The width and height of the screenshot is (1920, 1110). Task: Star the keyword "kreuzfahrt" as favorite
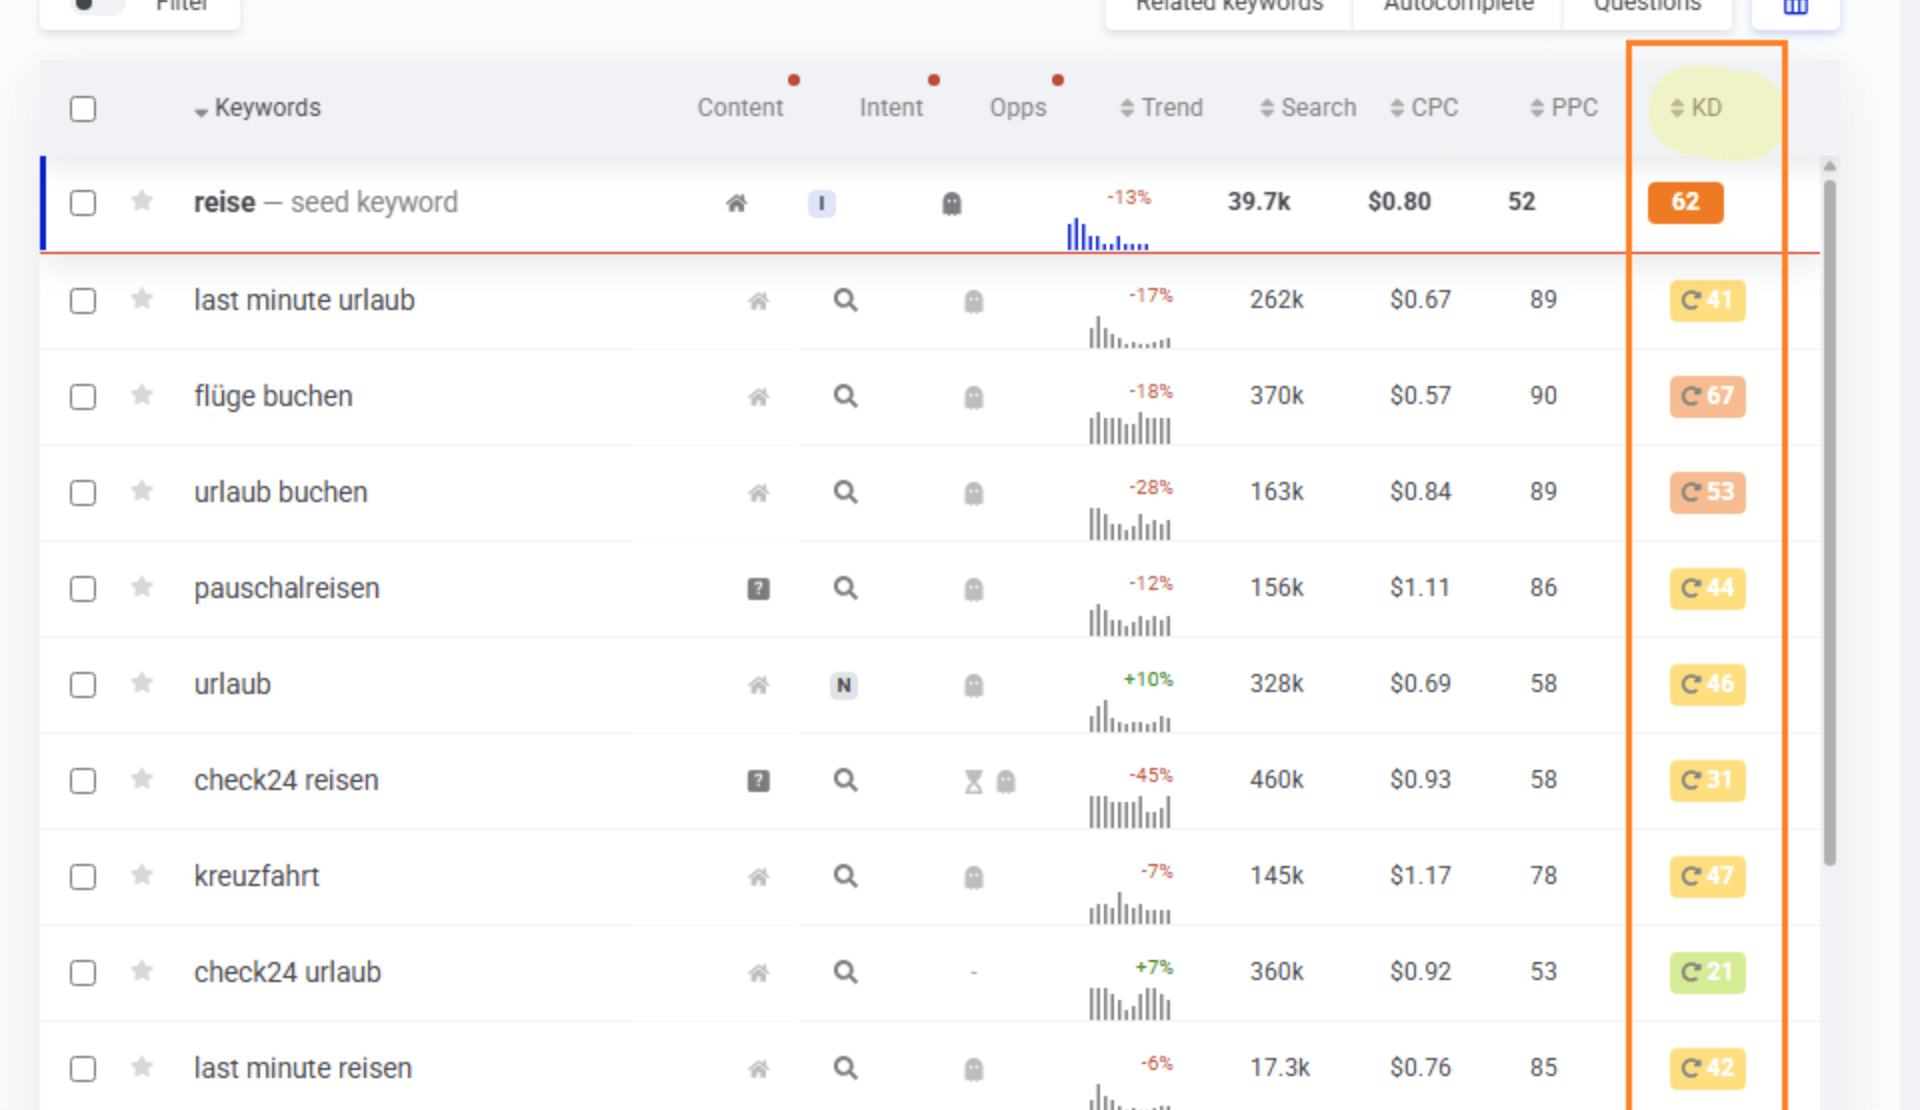(141, 877)
